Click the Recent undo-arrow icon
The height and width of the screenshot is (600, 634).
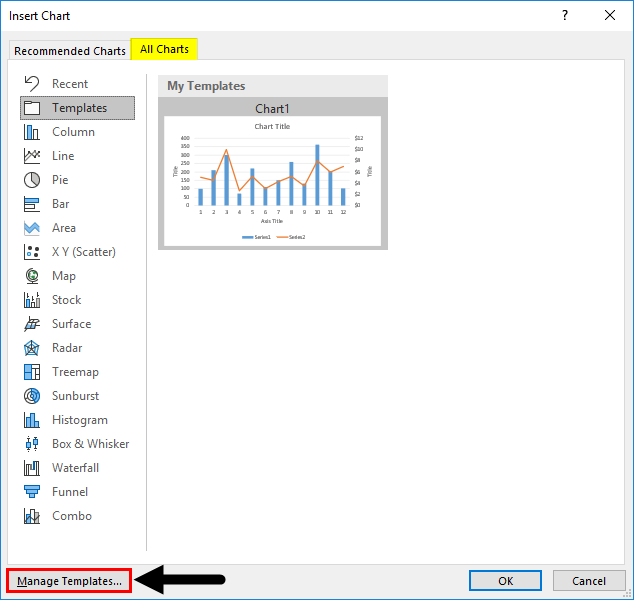(32, 84)
